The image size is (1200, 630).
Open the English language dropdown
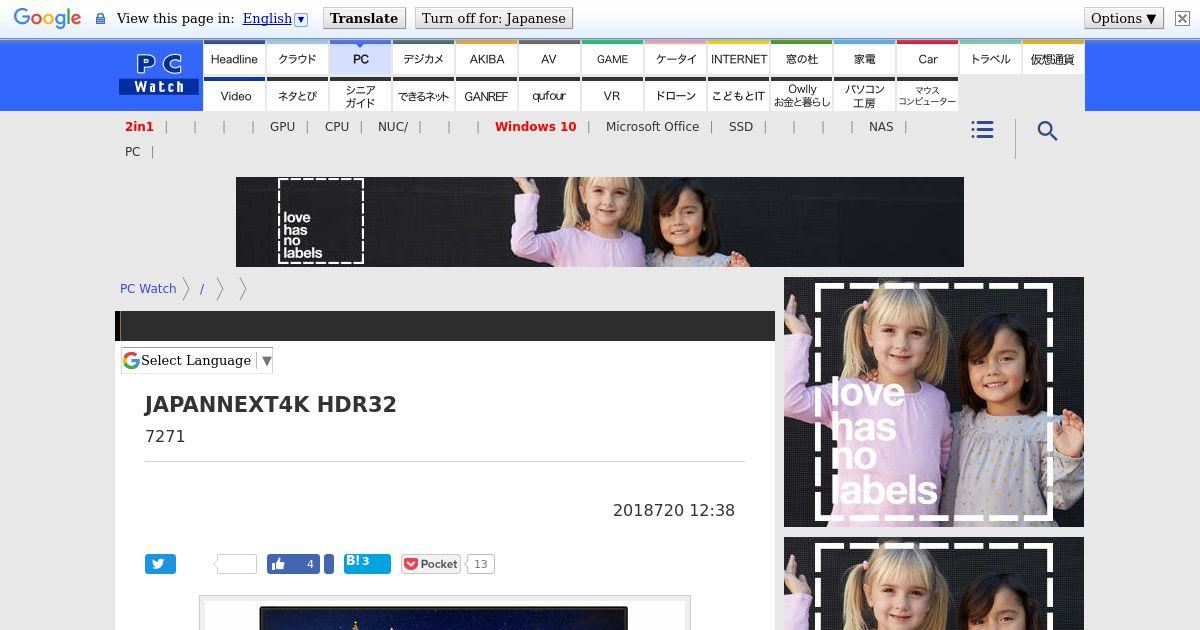pyautogui.click(x=275, y=18)
